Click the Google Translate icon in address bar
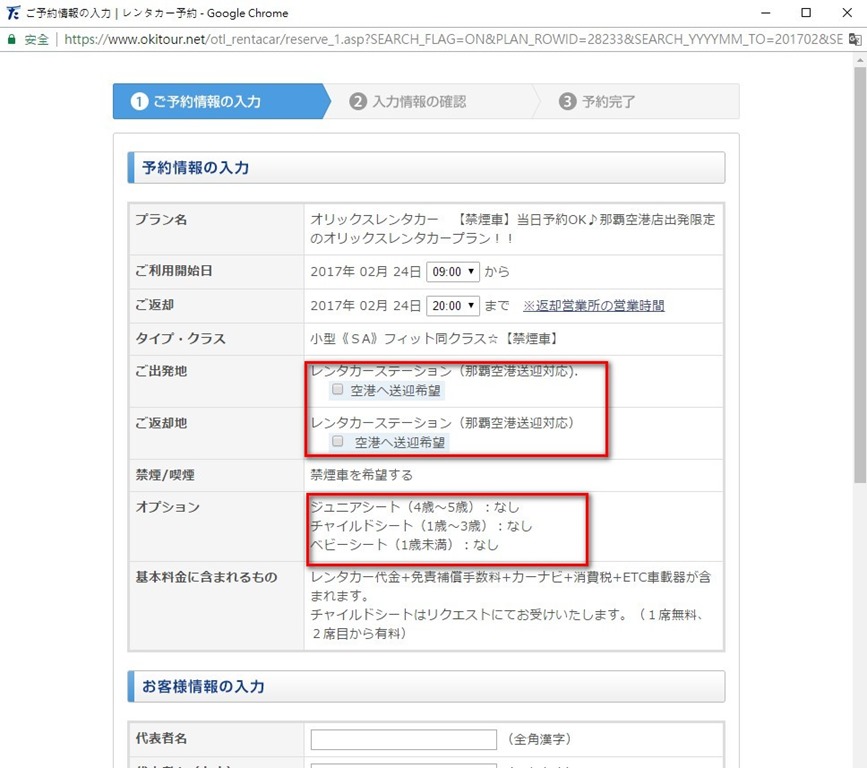The height and width of the screenshot is (768, 867). point(855,40)
